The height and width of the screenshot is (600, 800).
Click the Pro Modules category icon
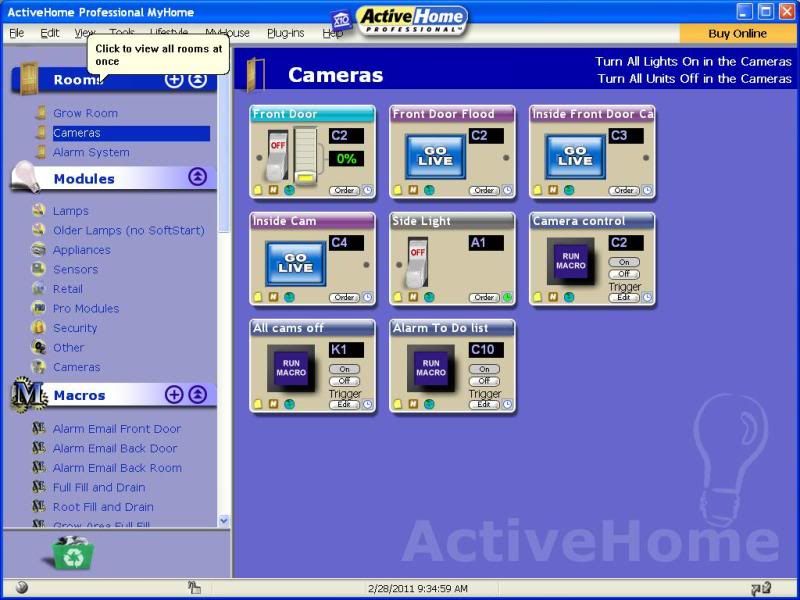(x=38, y=308)
